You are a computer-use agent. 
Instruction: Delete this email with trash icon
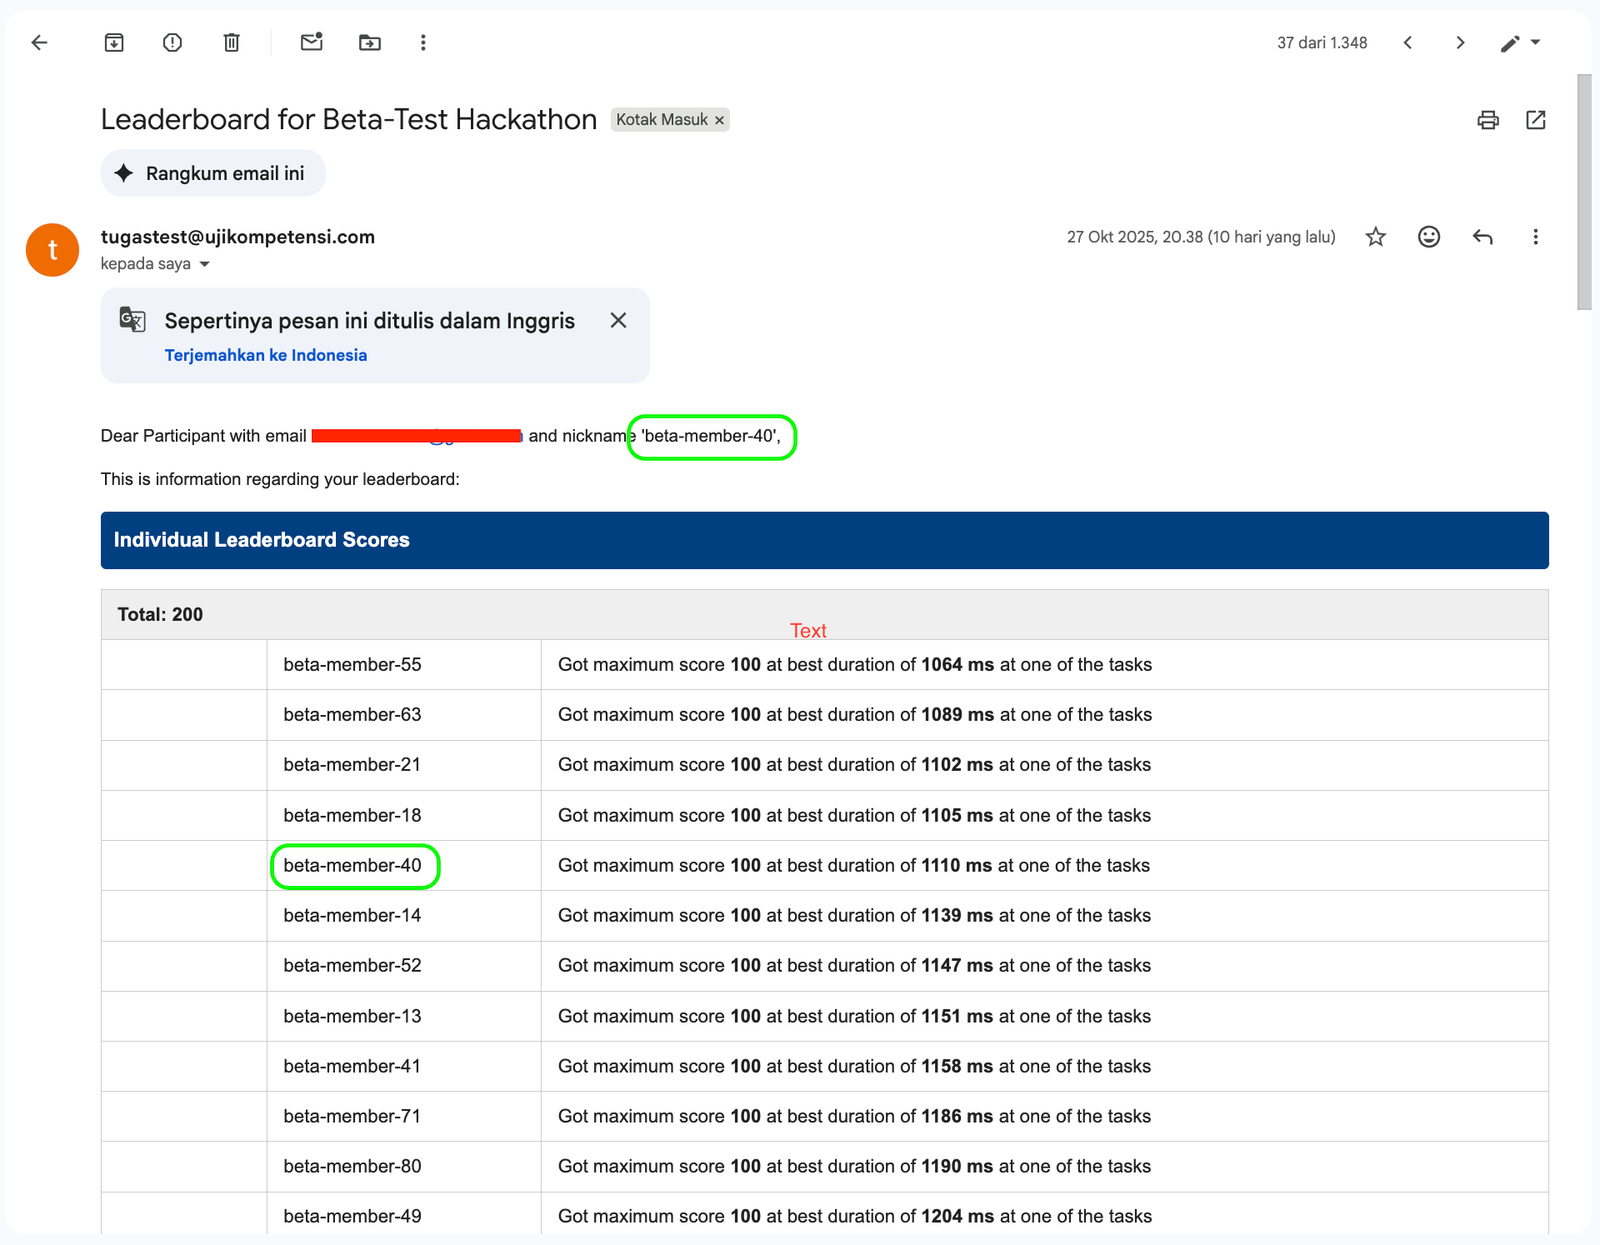[231, 42]
